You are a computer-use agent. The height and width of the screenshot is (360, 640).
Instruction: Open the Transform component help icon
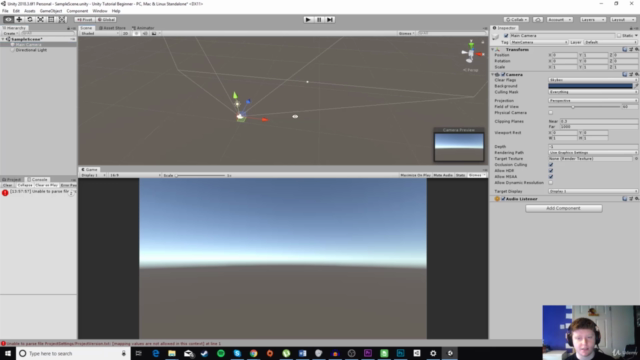tap(624, 49)
